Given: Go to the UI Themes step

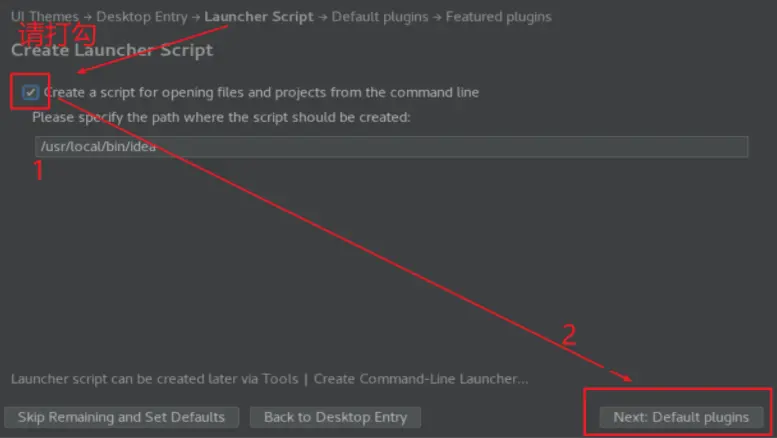Looking at the screenshot, I should tap(45, 17).
